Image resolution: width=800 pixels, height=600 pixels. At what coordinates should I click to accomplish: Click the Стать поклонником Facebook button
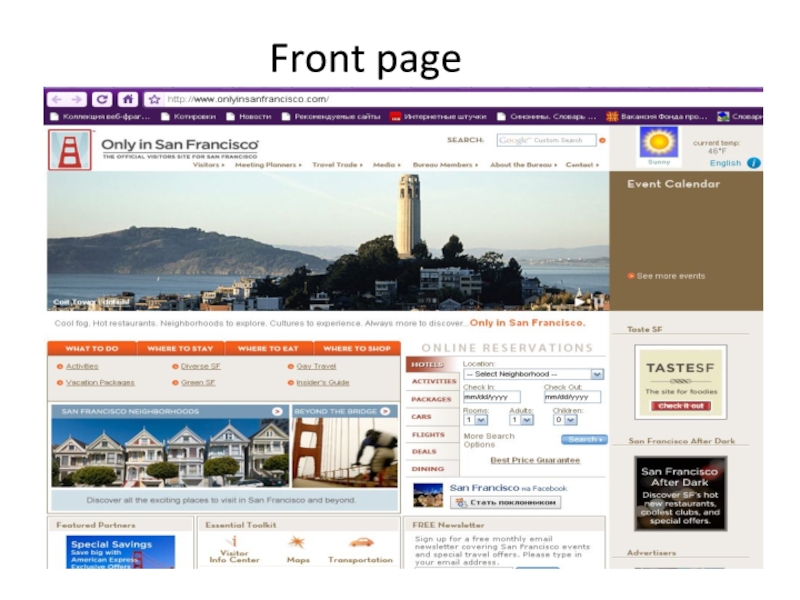point(506,503)
